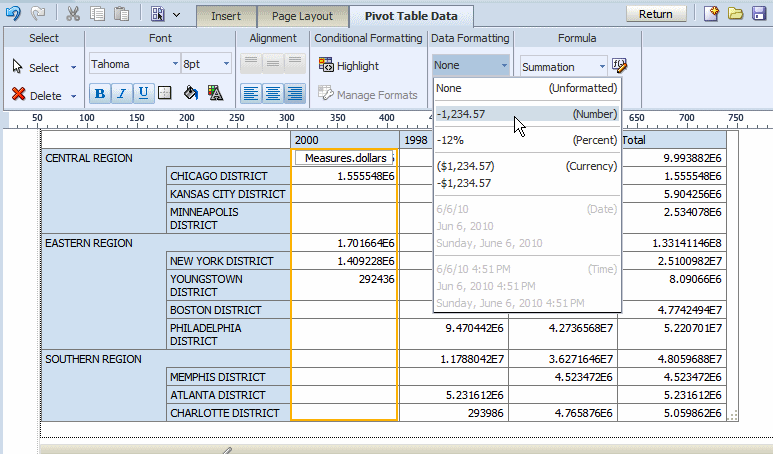
Task: Open the 8pt font size dropdown
Action: [x=206, y=64]
